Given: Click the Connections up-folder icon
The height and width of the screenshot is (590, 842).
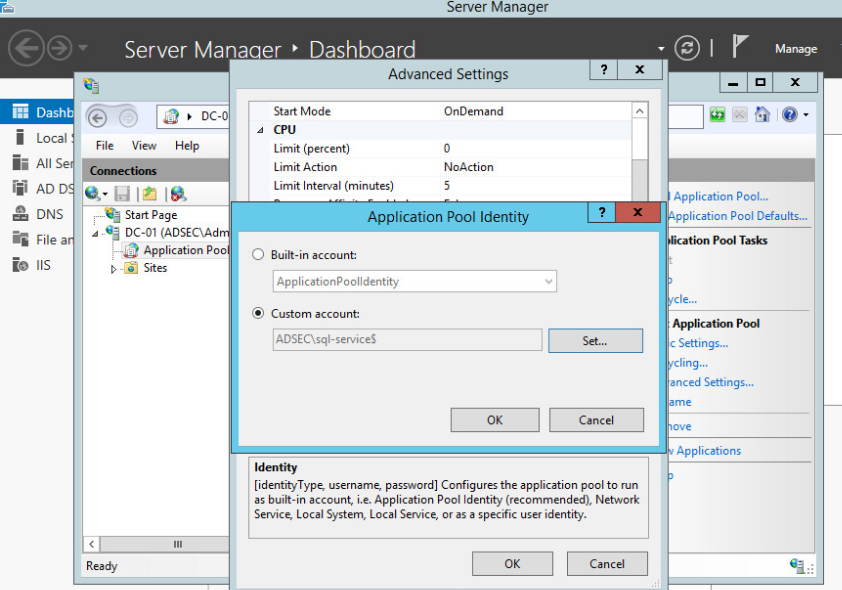Looking at the screenshot, I should [150, 194].
